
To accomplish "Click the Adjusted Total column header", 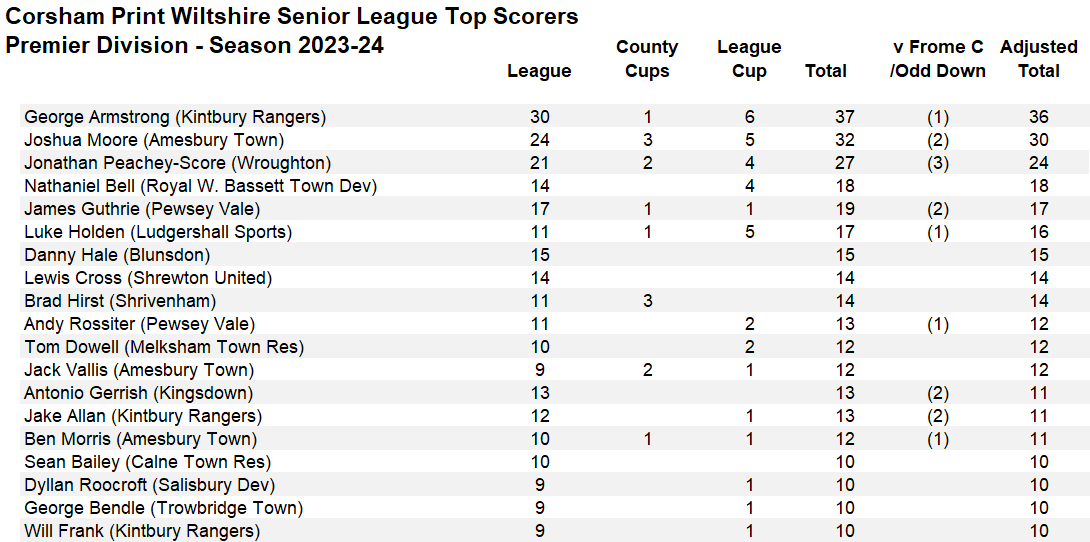I will [1038, 59].
